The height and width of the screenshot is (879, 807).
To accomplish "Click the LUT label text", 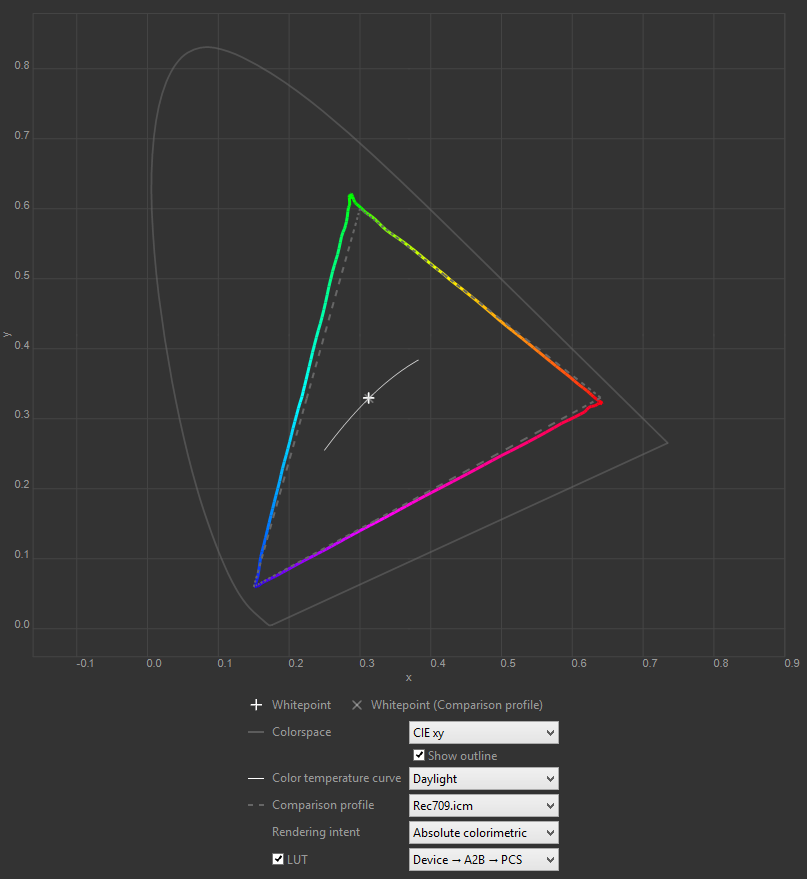I will click(x=297, y=859).
